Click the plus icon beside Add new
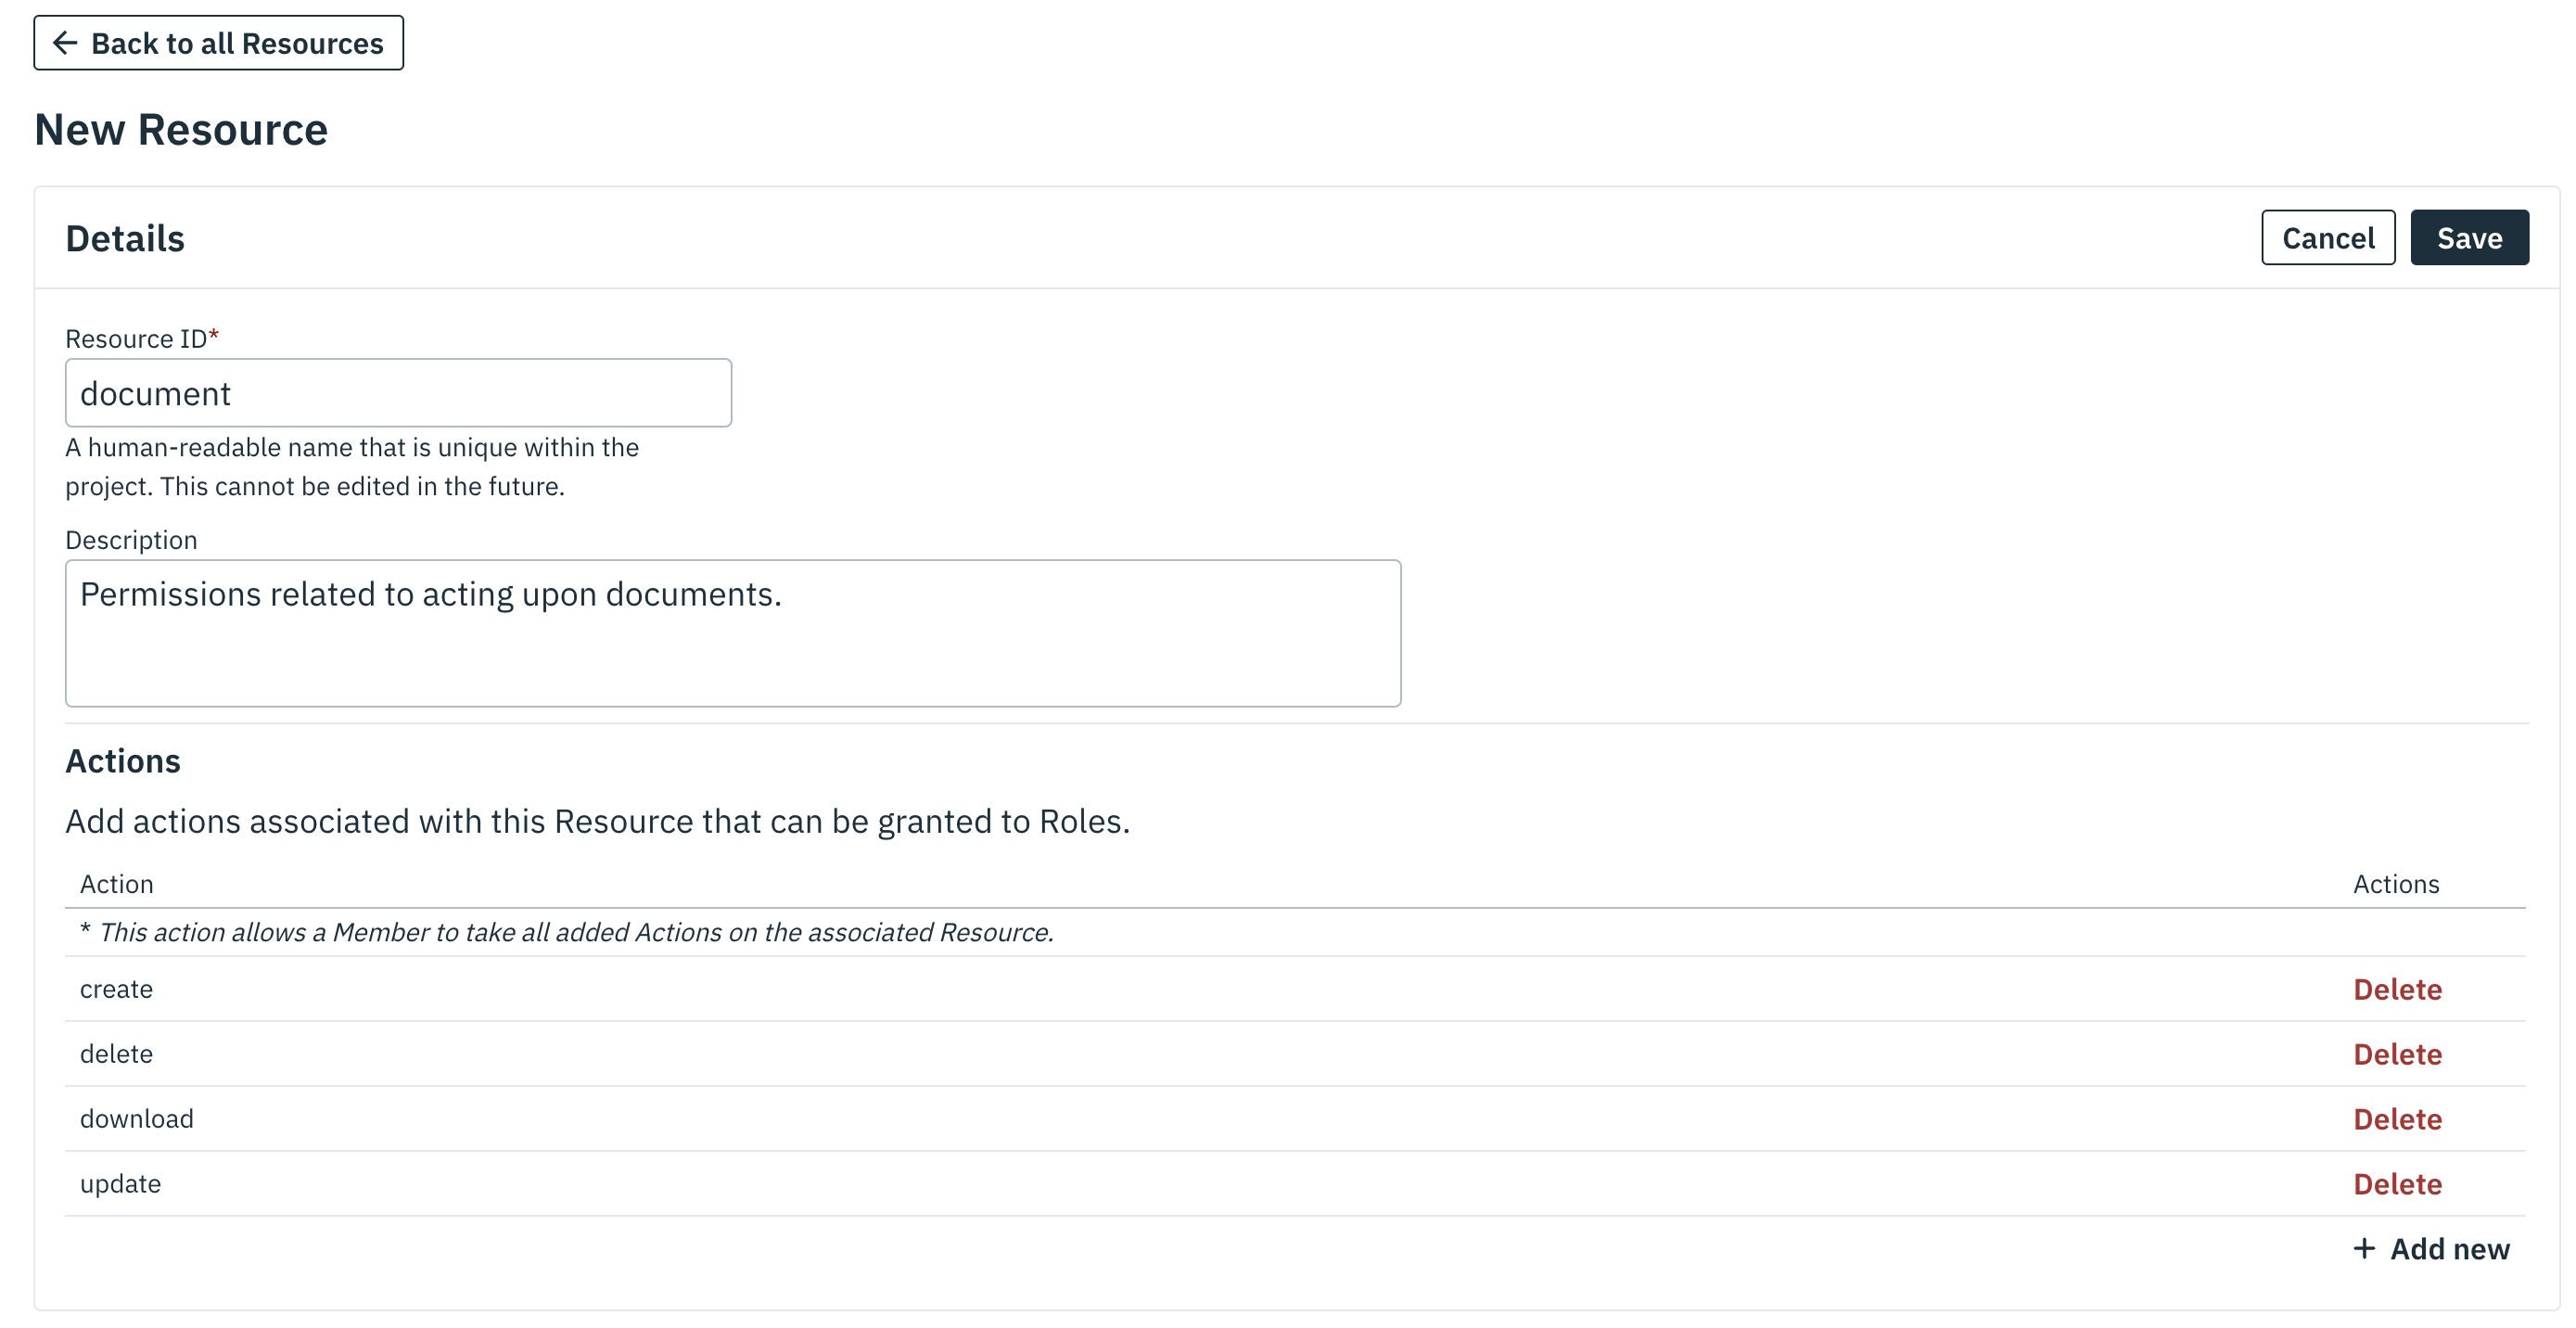This screenshot has width=2576, height=1328. coord(2364,1248)
